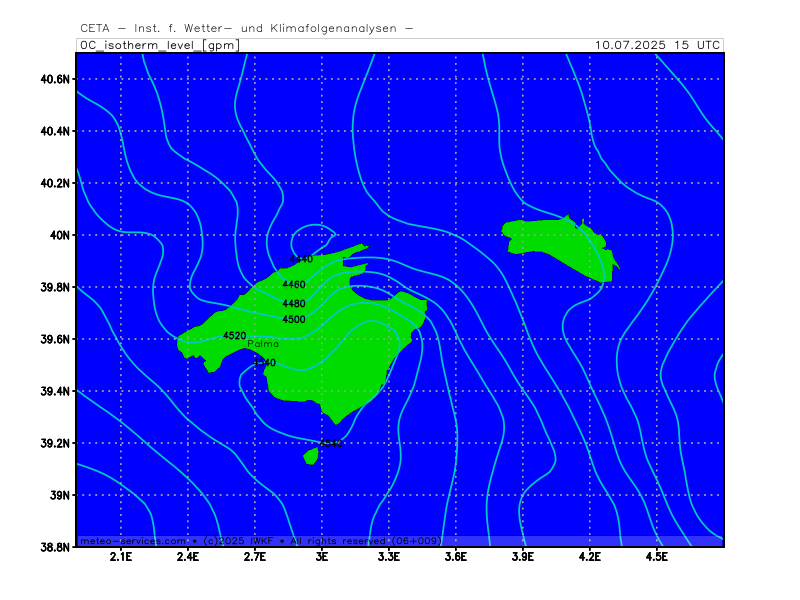Click the 3E longitude label
The image size is (800, 600).
click(322, 557)
